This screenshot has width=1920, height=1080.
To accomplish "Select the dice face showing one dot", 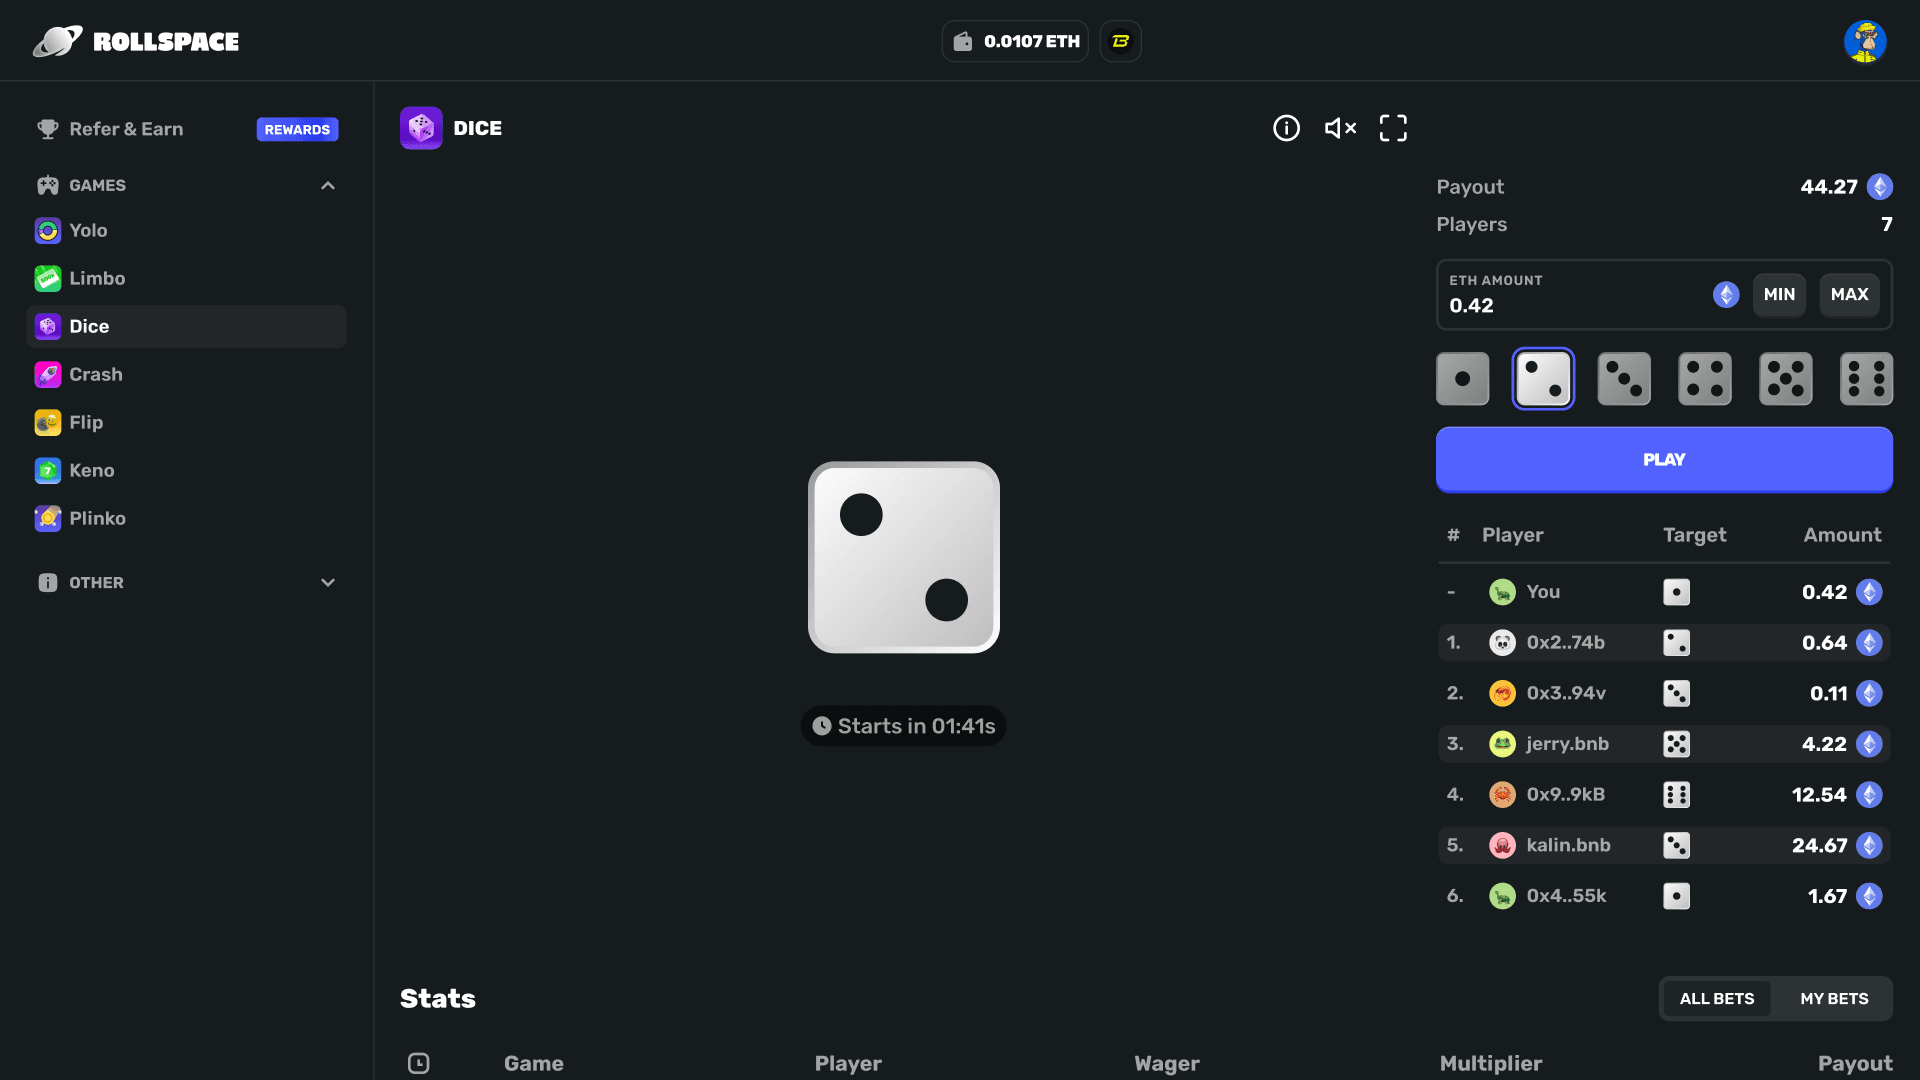I will tap(1462, 378).
